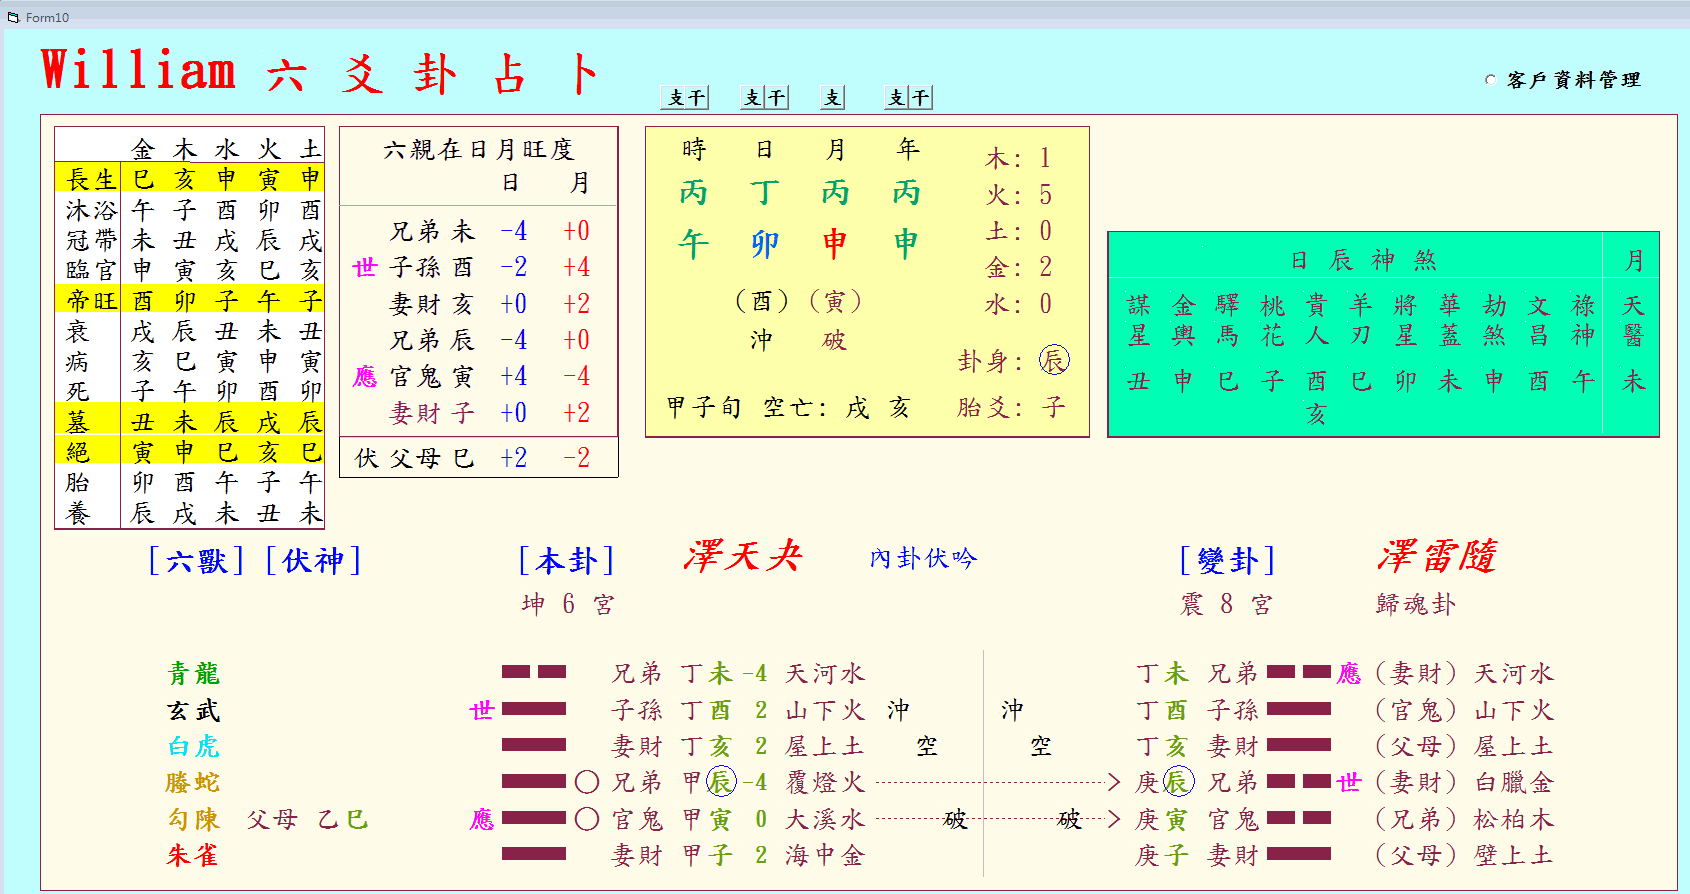
Task: Click the 螣蛇 six-beast label
Action: click(194, 782)
